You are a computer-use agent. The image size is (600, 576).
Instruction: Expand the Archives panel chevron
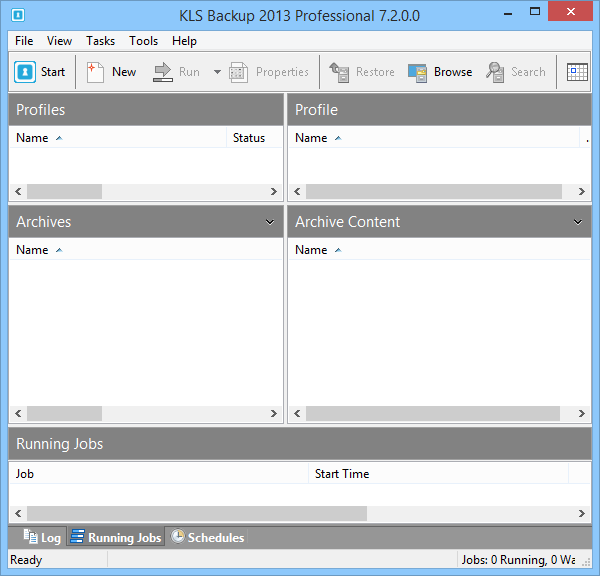[270, 222]
